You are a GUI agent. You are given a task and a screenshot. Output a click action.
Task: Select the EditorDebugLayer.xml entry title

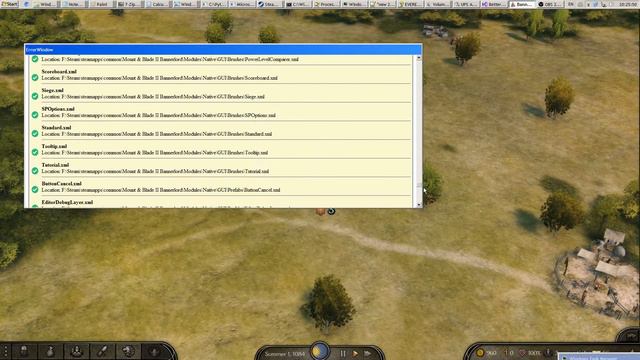pos(67,202)
